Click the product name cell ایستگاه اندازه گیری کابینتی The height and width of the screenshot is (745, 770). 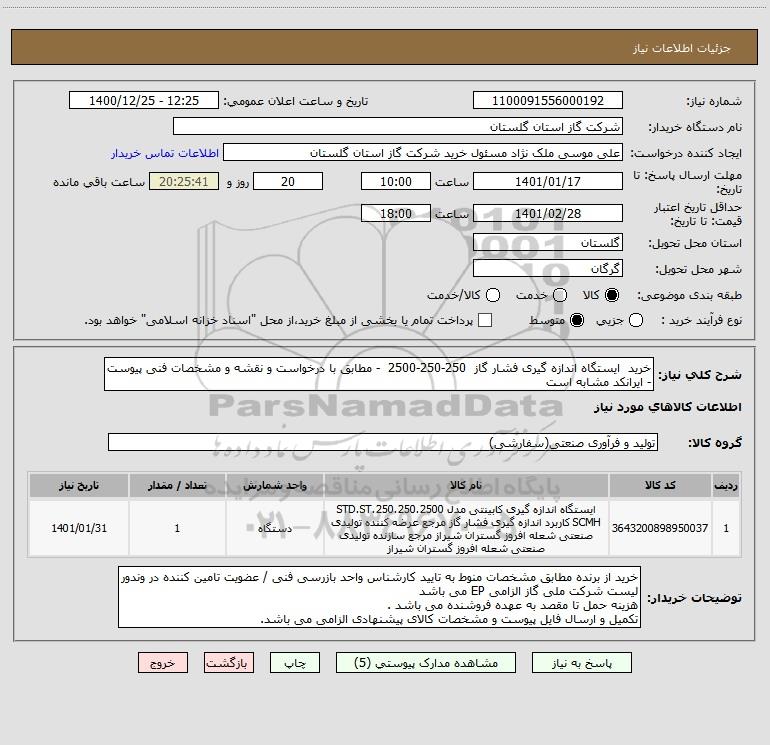(x=466, y=528)
